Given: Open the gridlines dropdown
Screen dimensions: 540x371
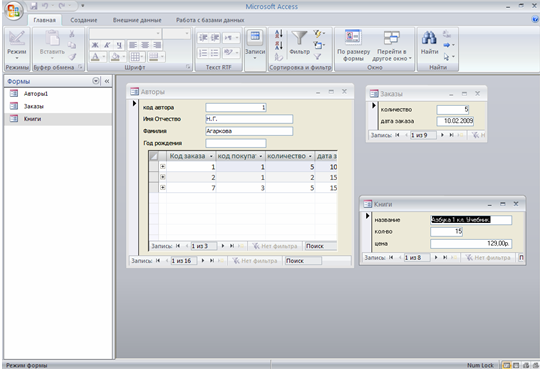Looking at the screenshot, I should (x=142, y=56).
